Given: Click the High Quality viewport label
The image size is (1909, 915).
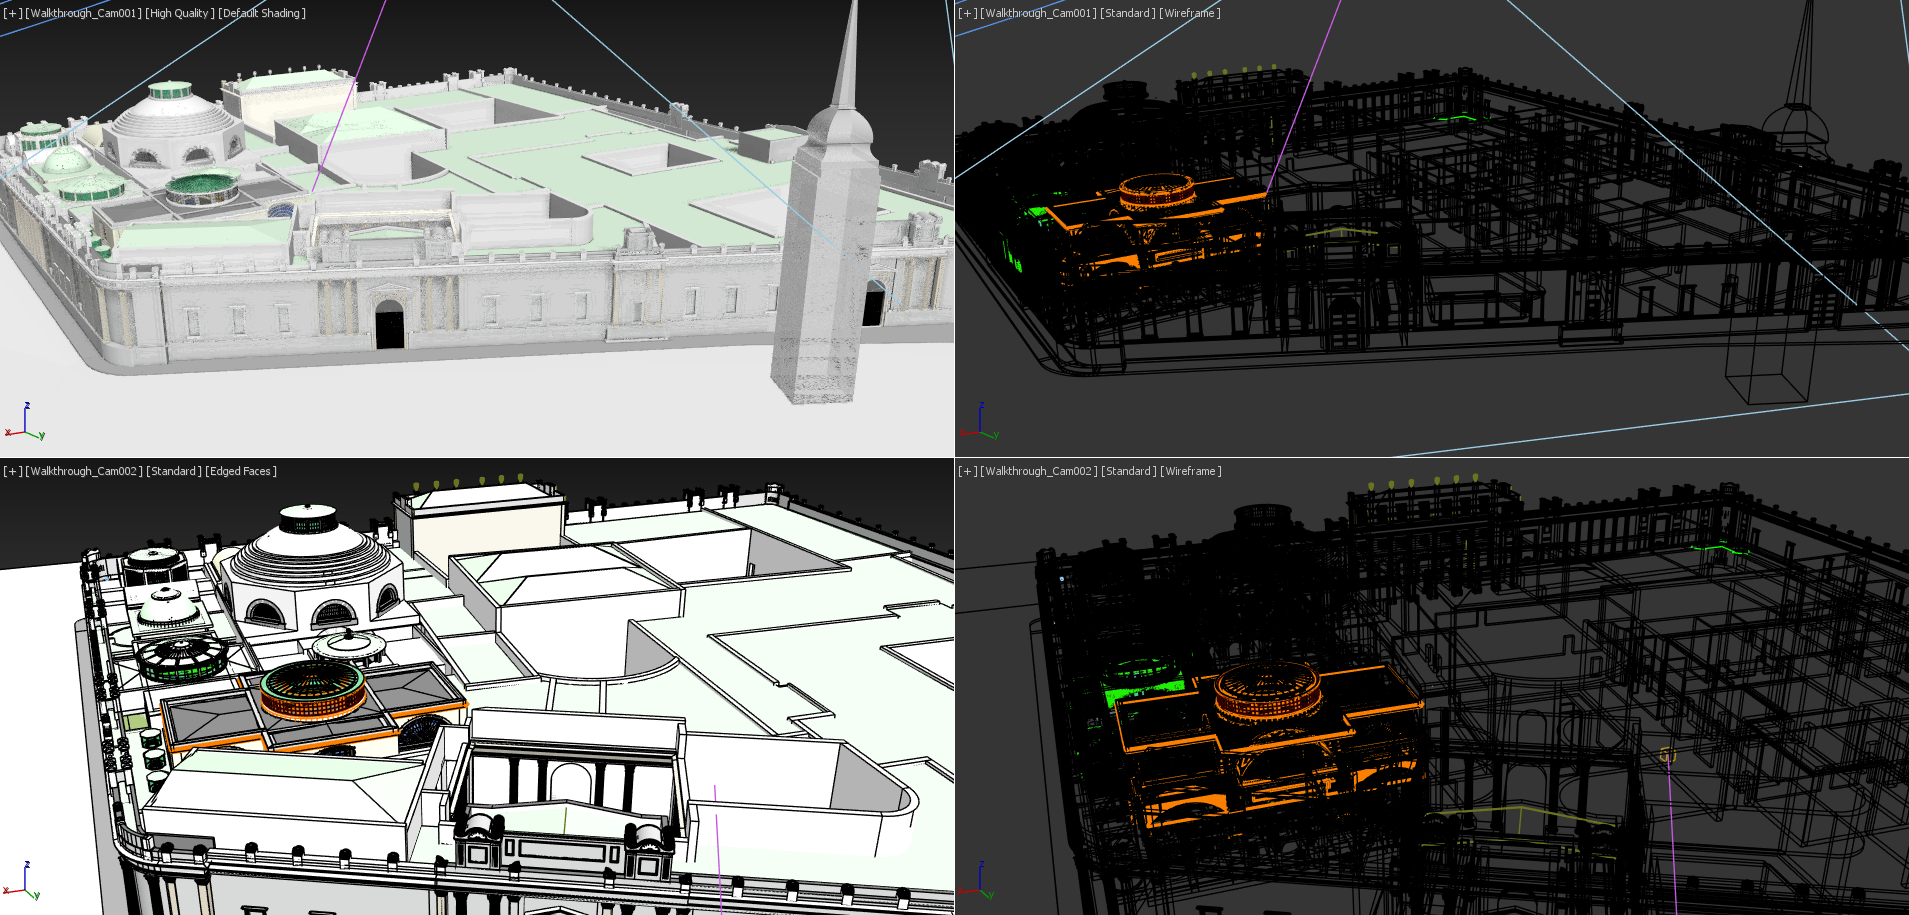Looking at the screenshot, I should [179, 13].
